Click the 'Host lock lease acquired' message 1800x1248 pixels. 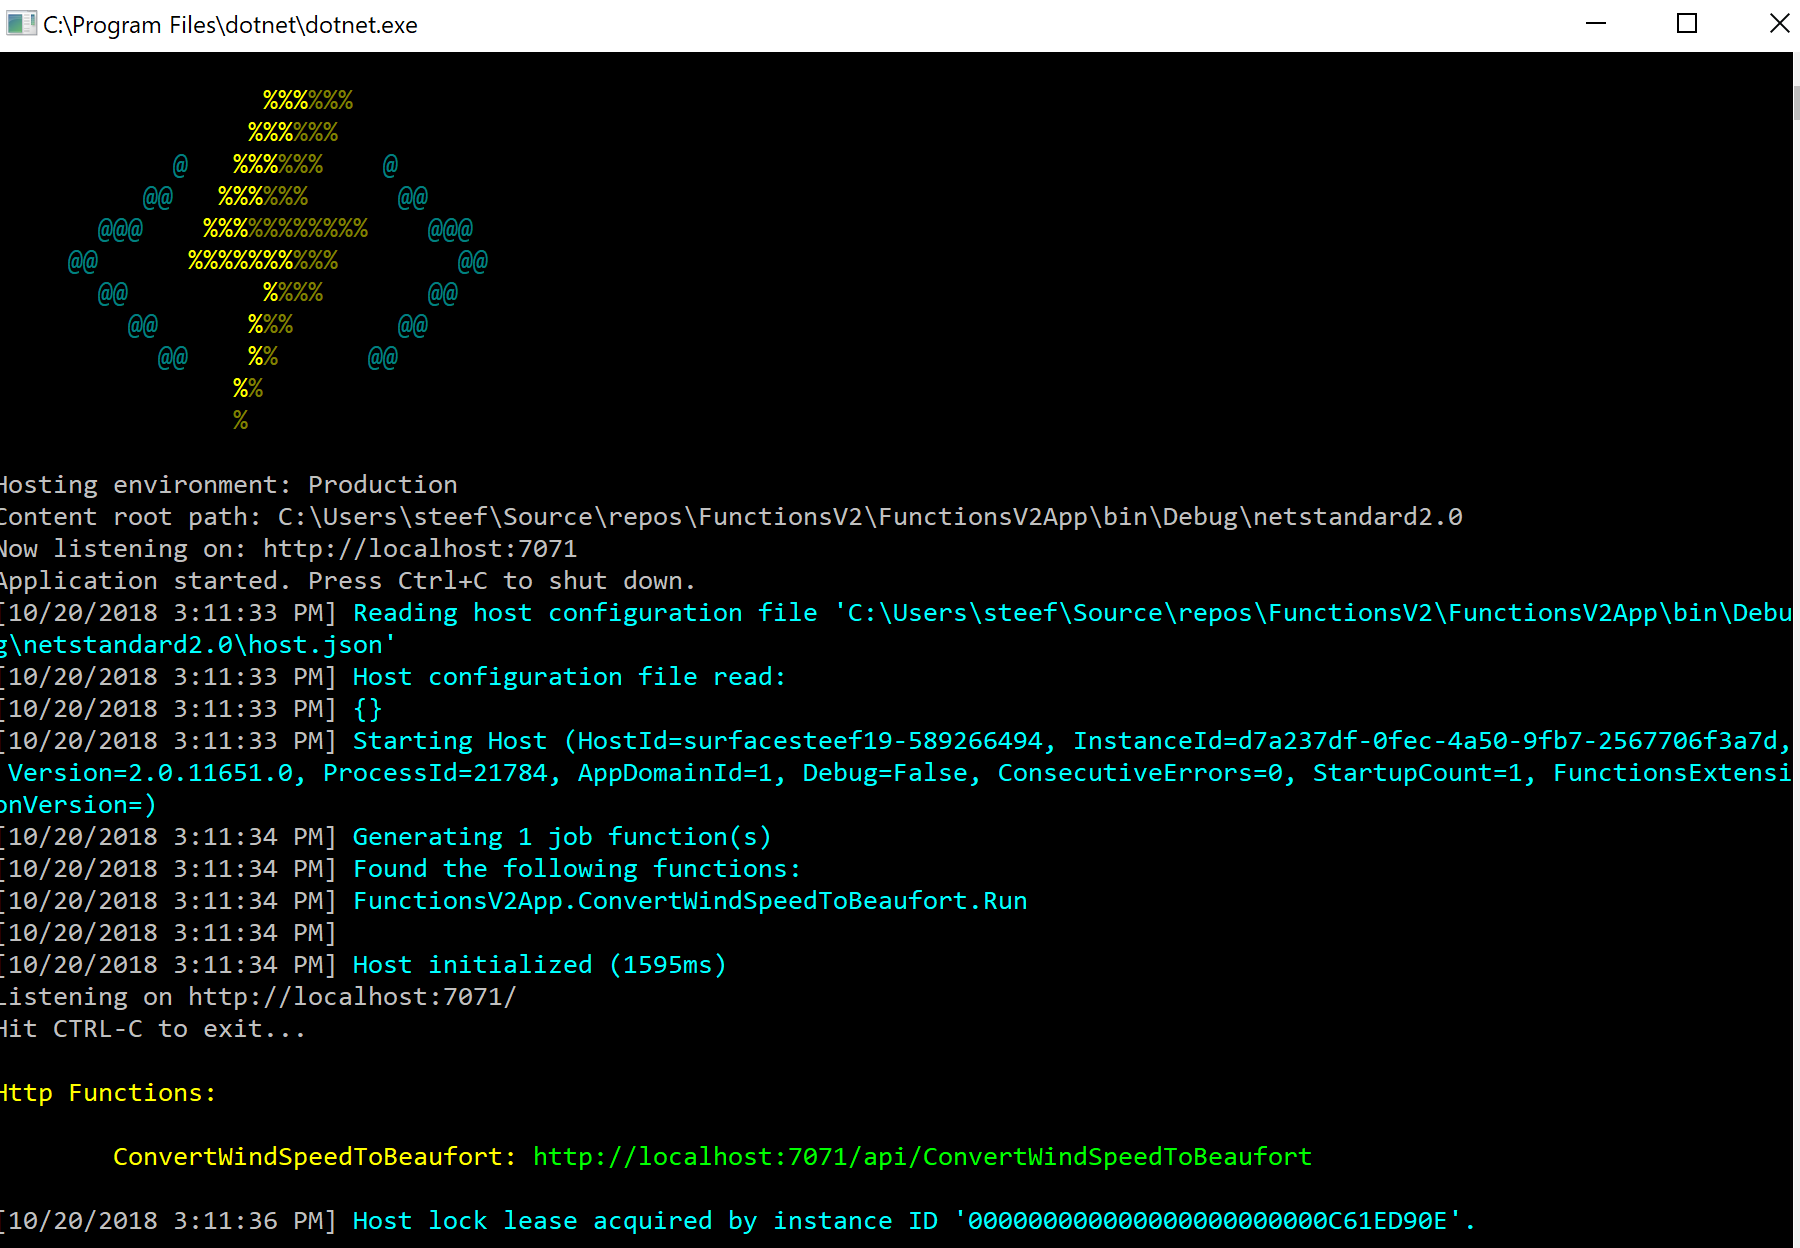coord(913,1221)
